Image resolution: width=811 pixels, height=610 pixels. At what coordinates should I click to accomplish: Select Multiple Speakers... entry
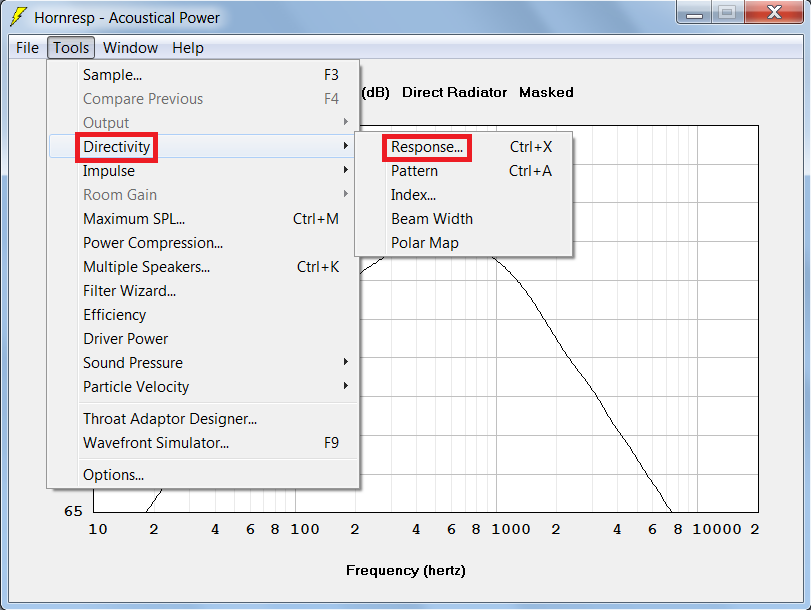pyautogui.click(x=204, y=267)
